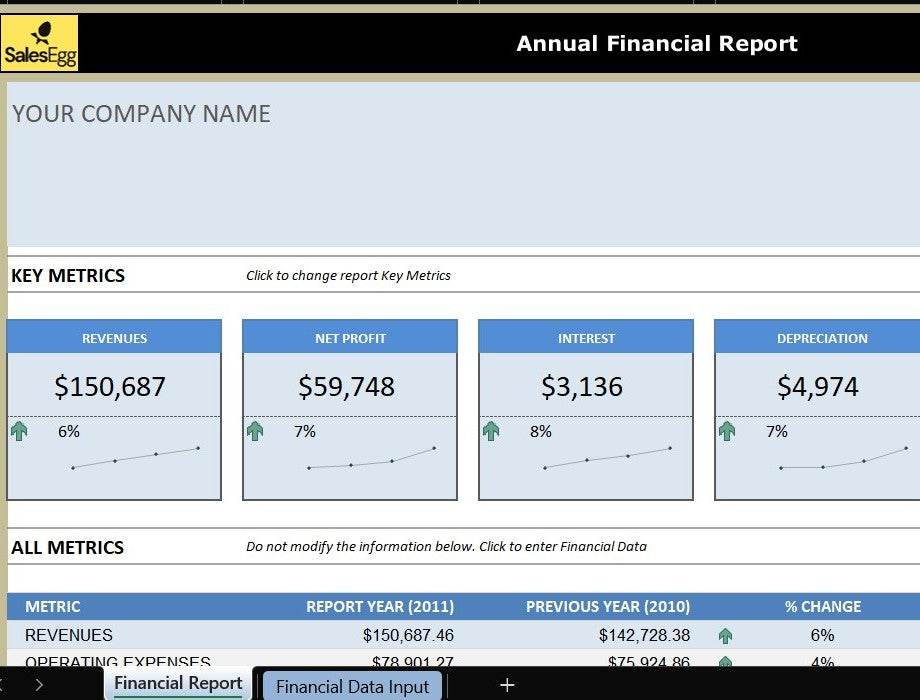The image size is (920, 700).
Task: Click the 'Click to change report Key Metrics' link
Action: coord(348,276)
